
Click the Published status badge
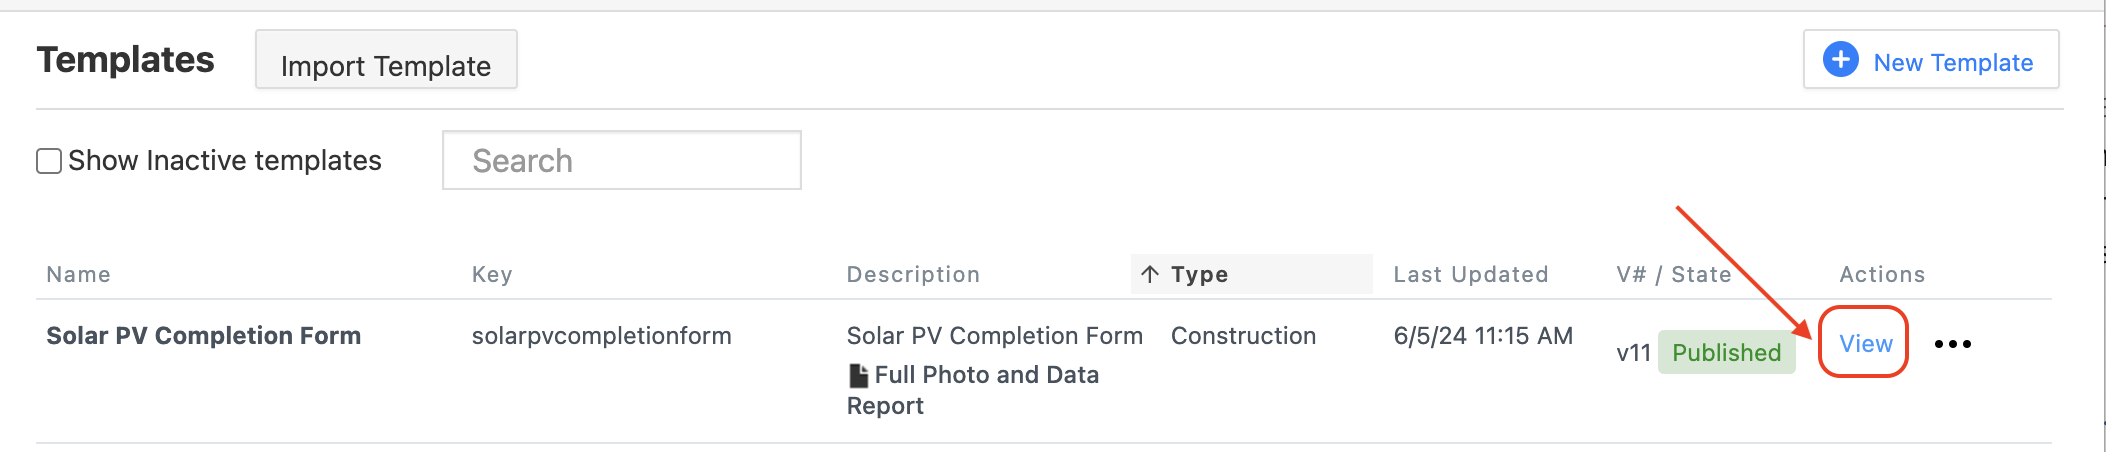tap(1726, 352)
